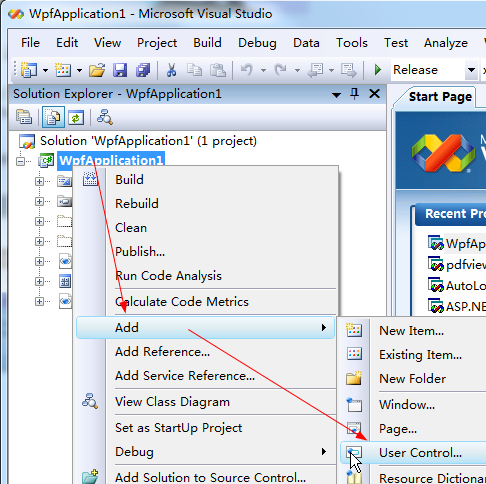
Task: Toggle Show All Files in Solution Explorer
Action: click(53, 117)
